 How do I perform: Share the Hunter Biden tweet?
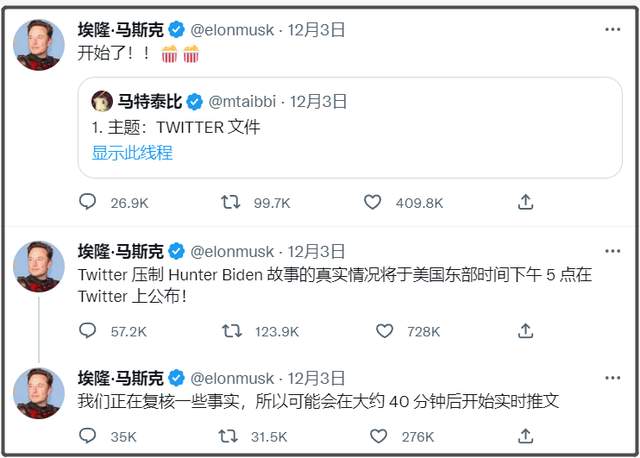pyautogui.click(x=525, y=330)
